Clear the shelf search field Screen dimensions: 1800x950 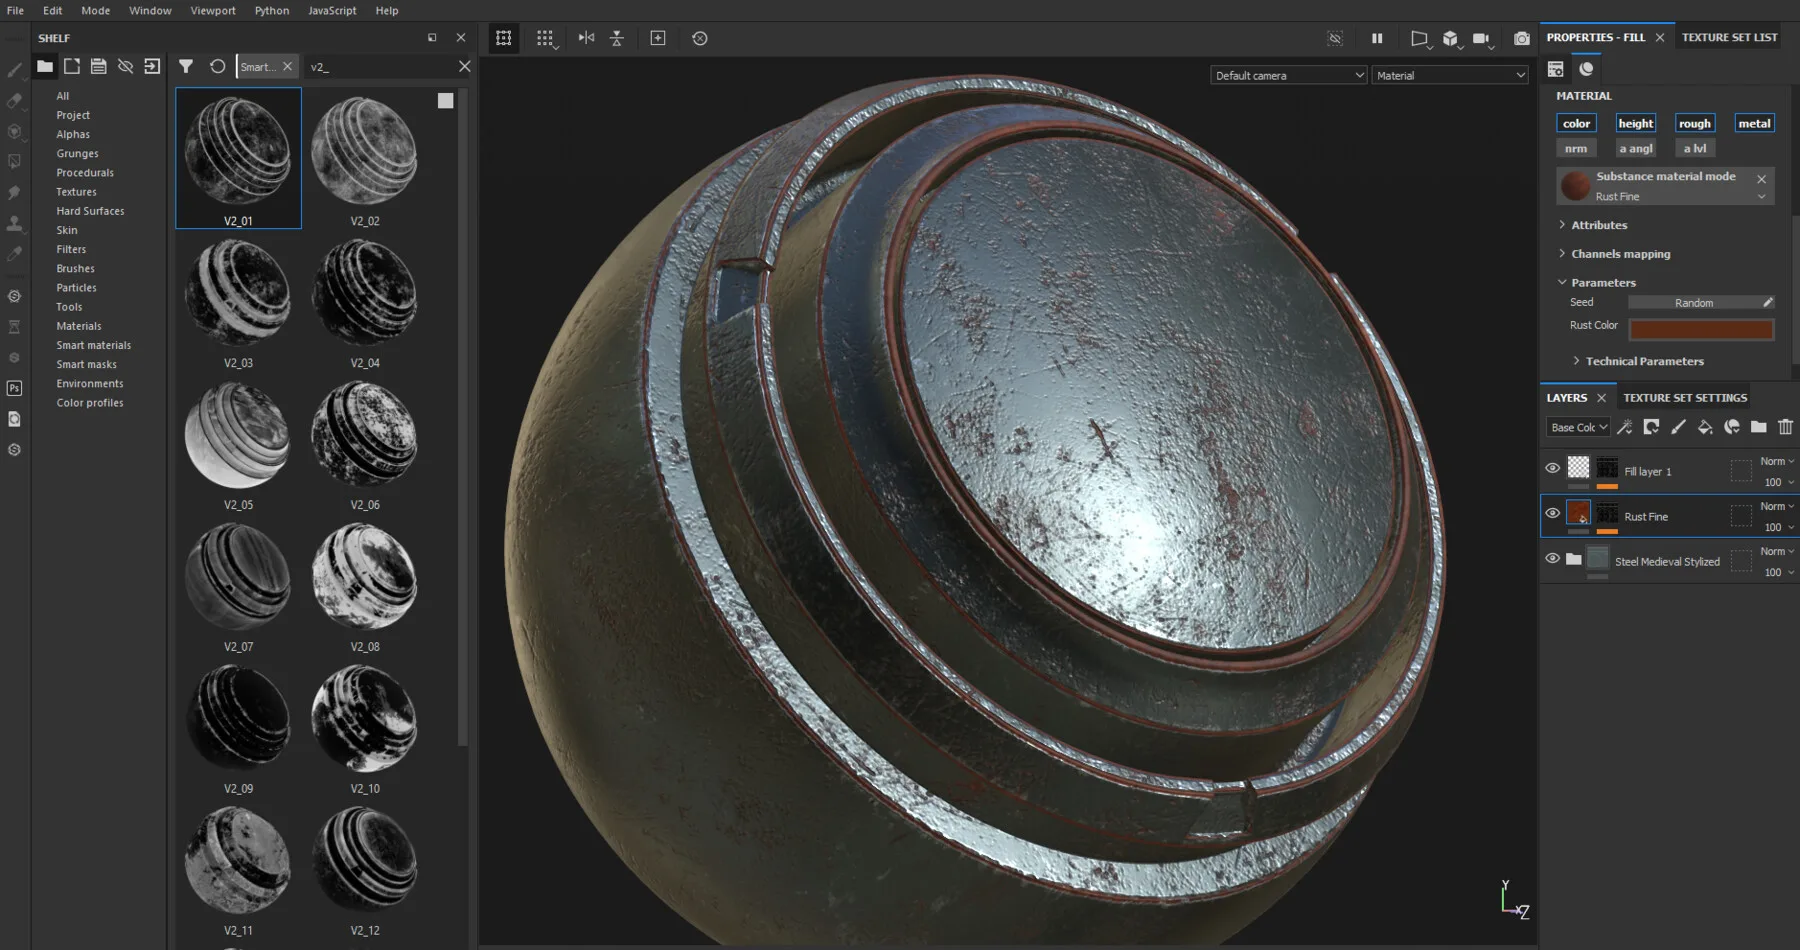click(464, 66)
